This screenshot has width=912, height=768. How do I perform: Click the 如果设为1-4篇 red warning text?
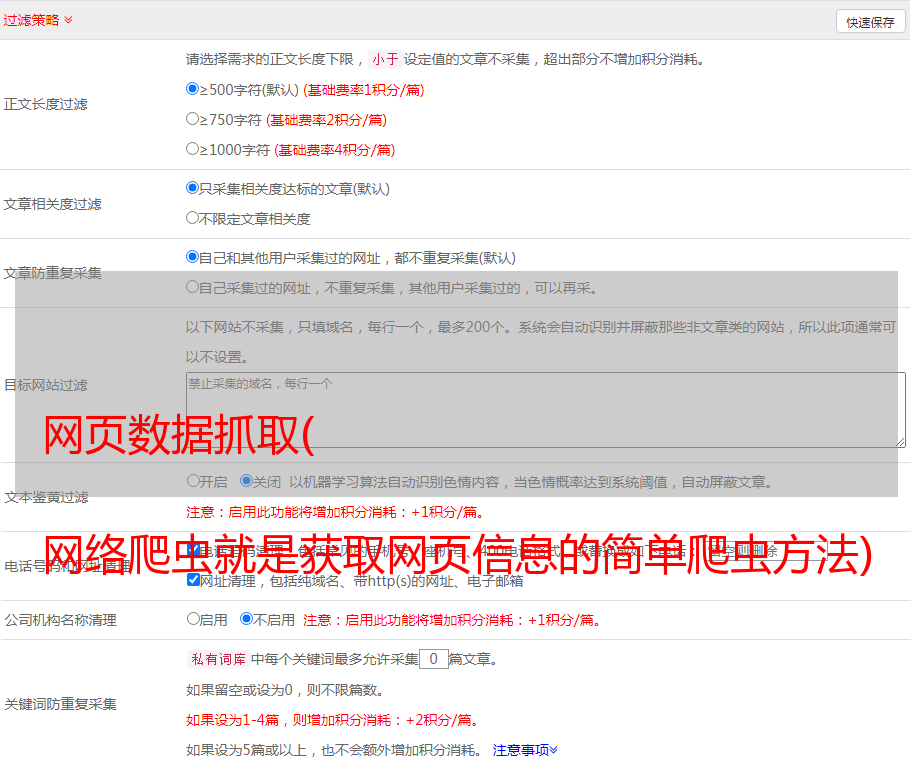333,720
